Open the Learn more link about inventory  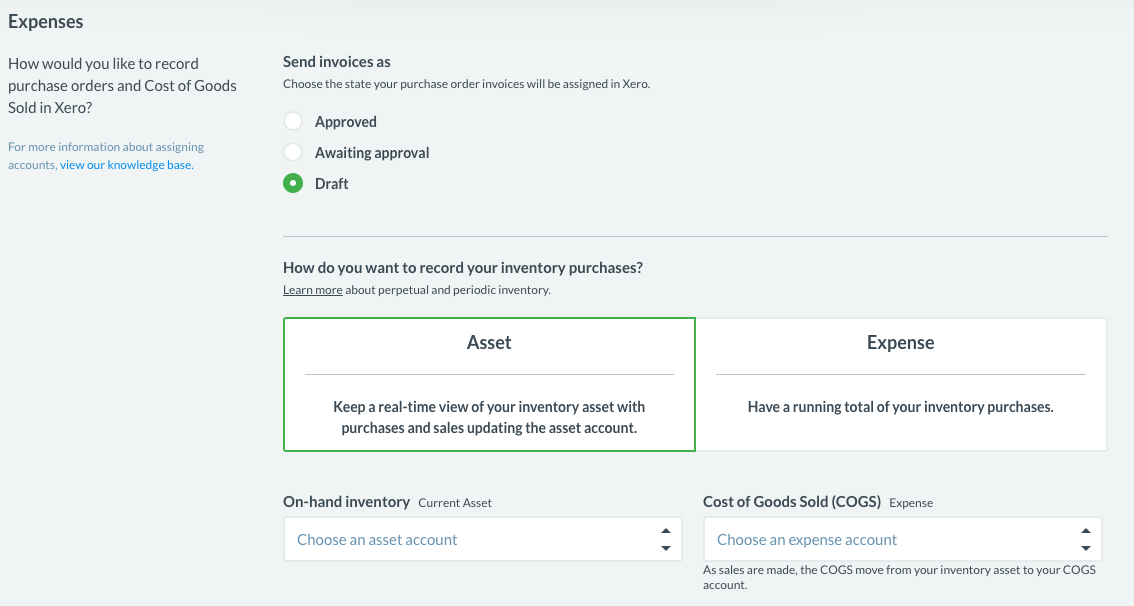point(312,290)
